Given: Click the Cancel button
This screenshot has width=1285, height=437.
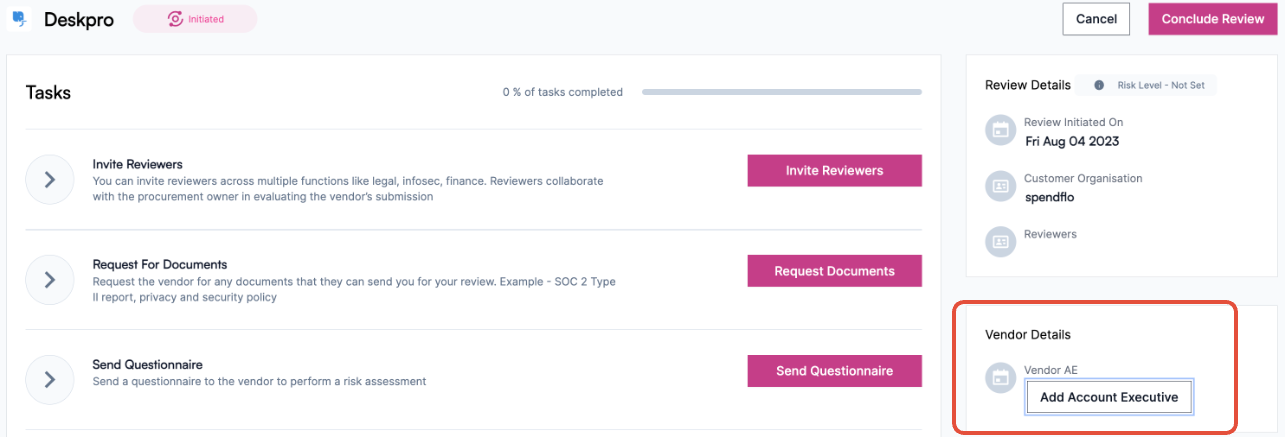Looking at the screenshot, I should click(1096, 19).
